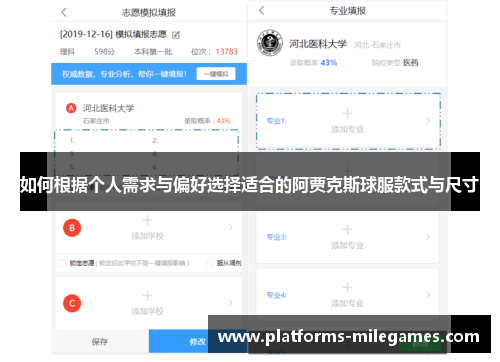Add a major in 专业4 plus icon

pos(347,287)
